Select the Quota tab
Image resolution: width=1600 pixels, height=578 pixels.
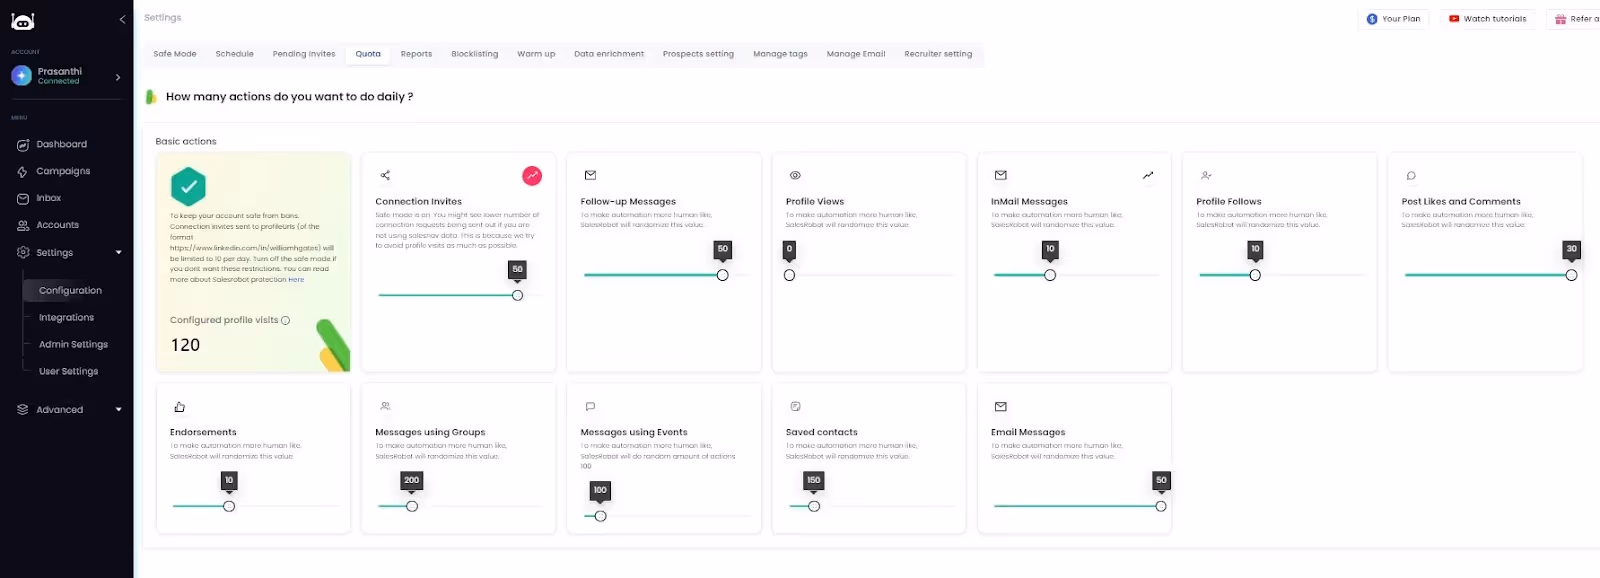point(368,54)
